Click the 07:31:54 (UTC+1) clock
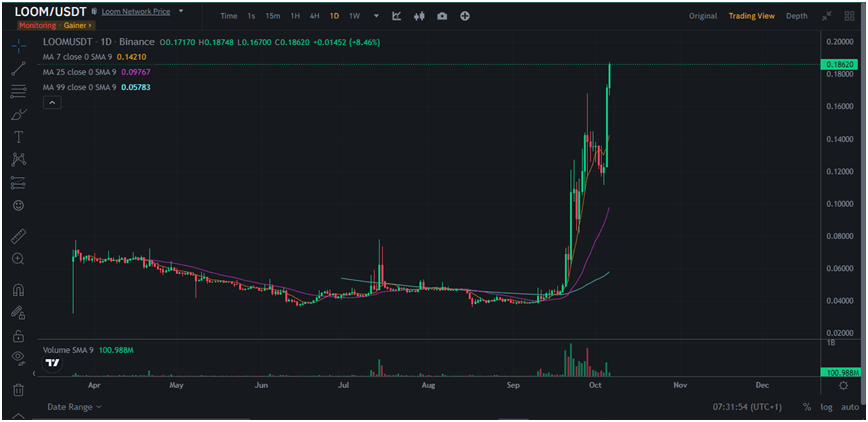This screenshot has width=868, height=422. pos(747,407)
